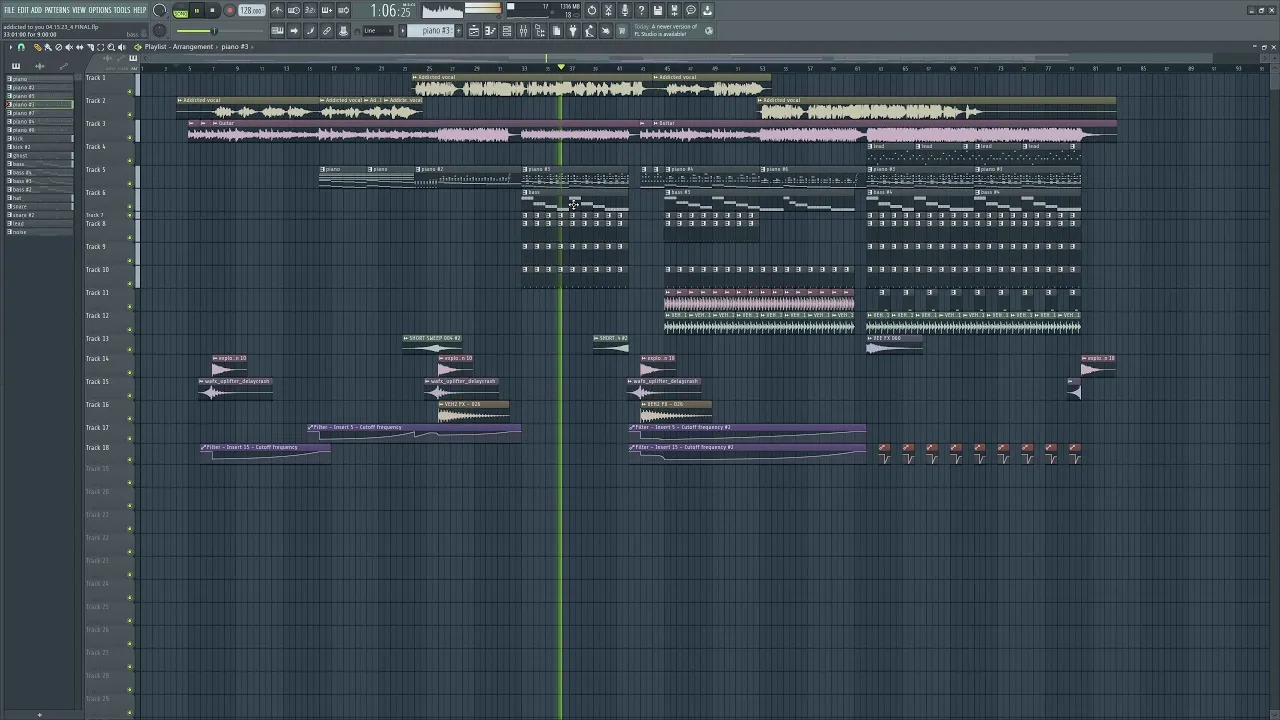Image resolution: width=1280 pixels, height=720 pixels.
Task: Click the Playlist - Arrangement breadcrumb
Action: pyautogui.click(x=179, y=47)
